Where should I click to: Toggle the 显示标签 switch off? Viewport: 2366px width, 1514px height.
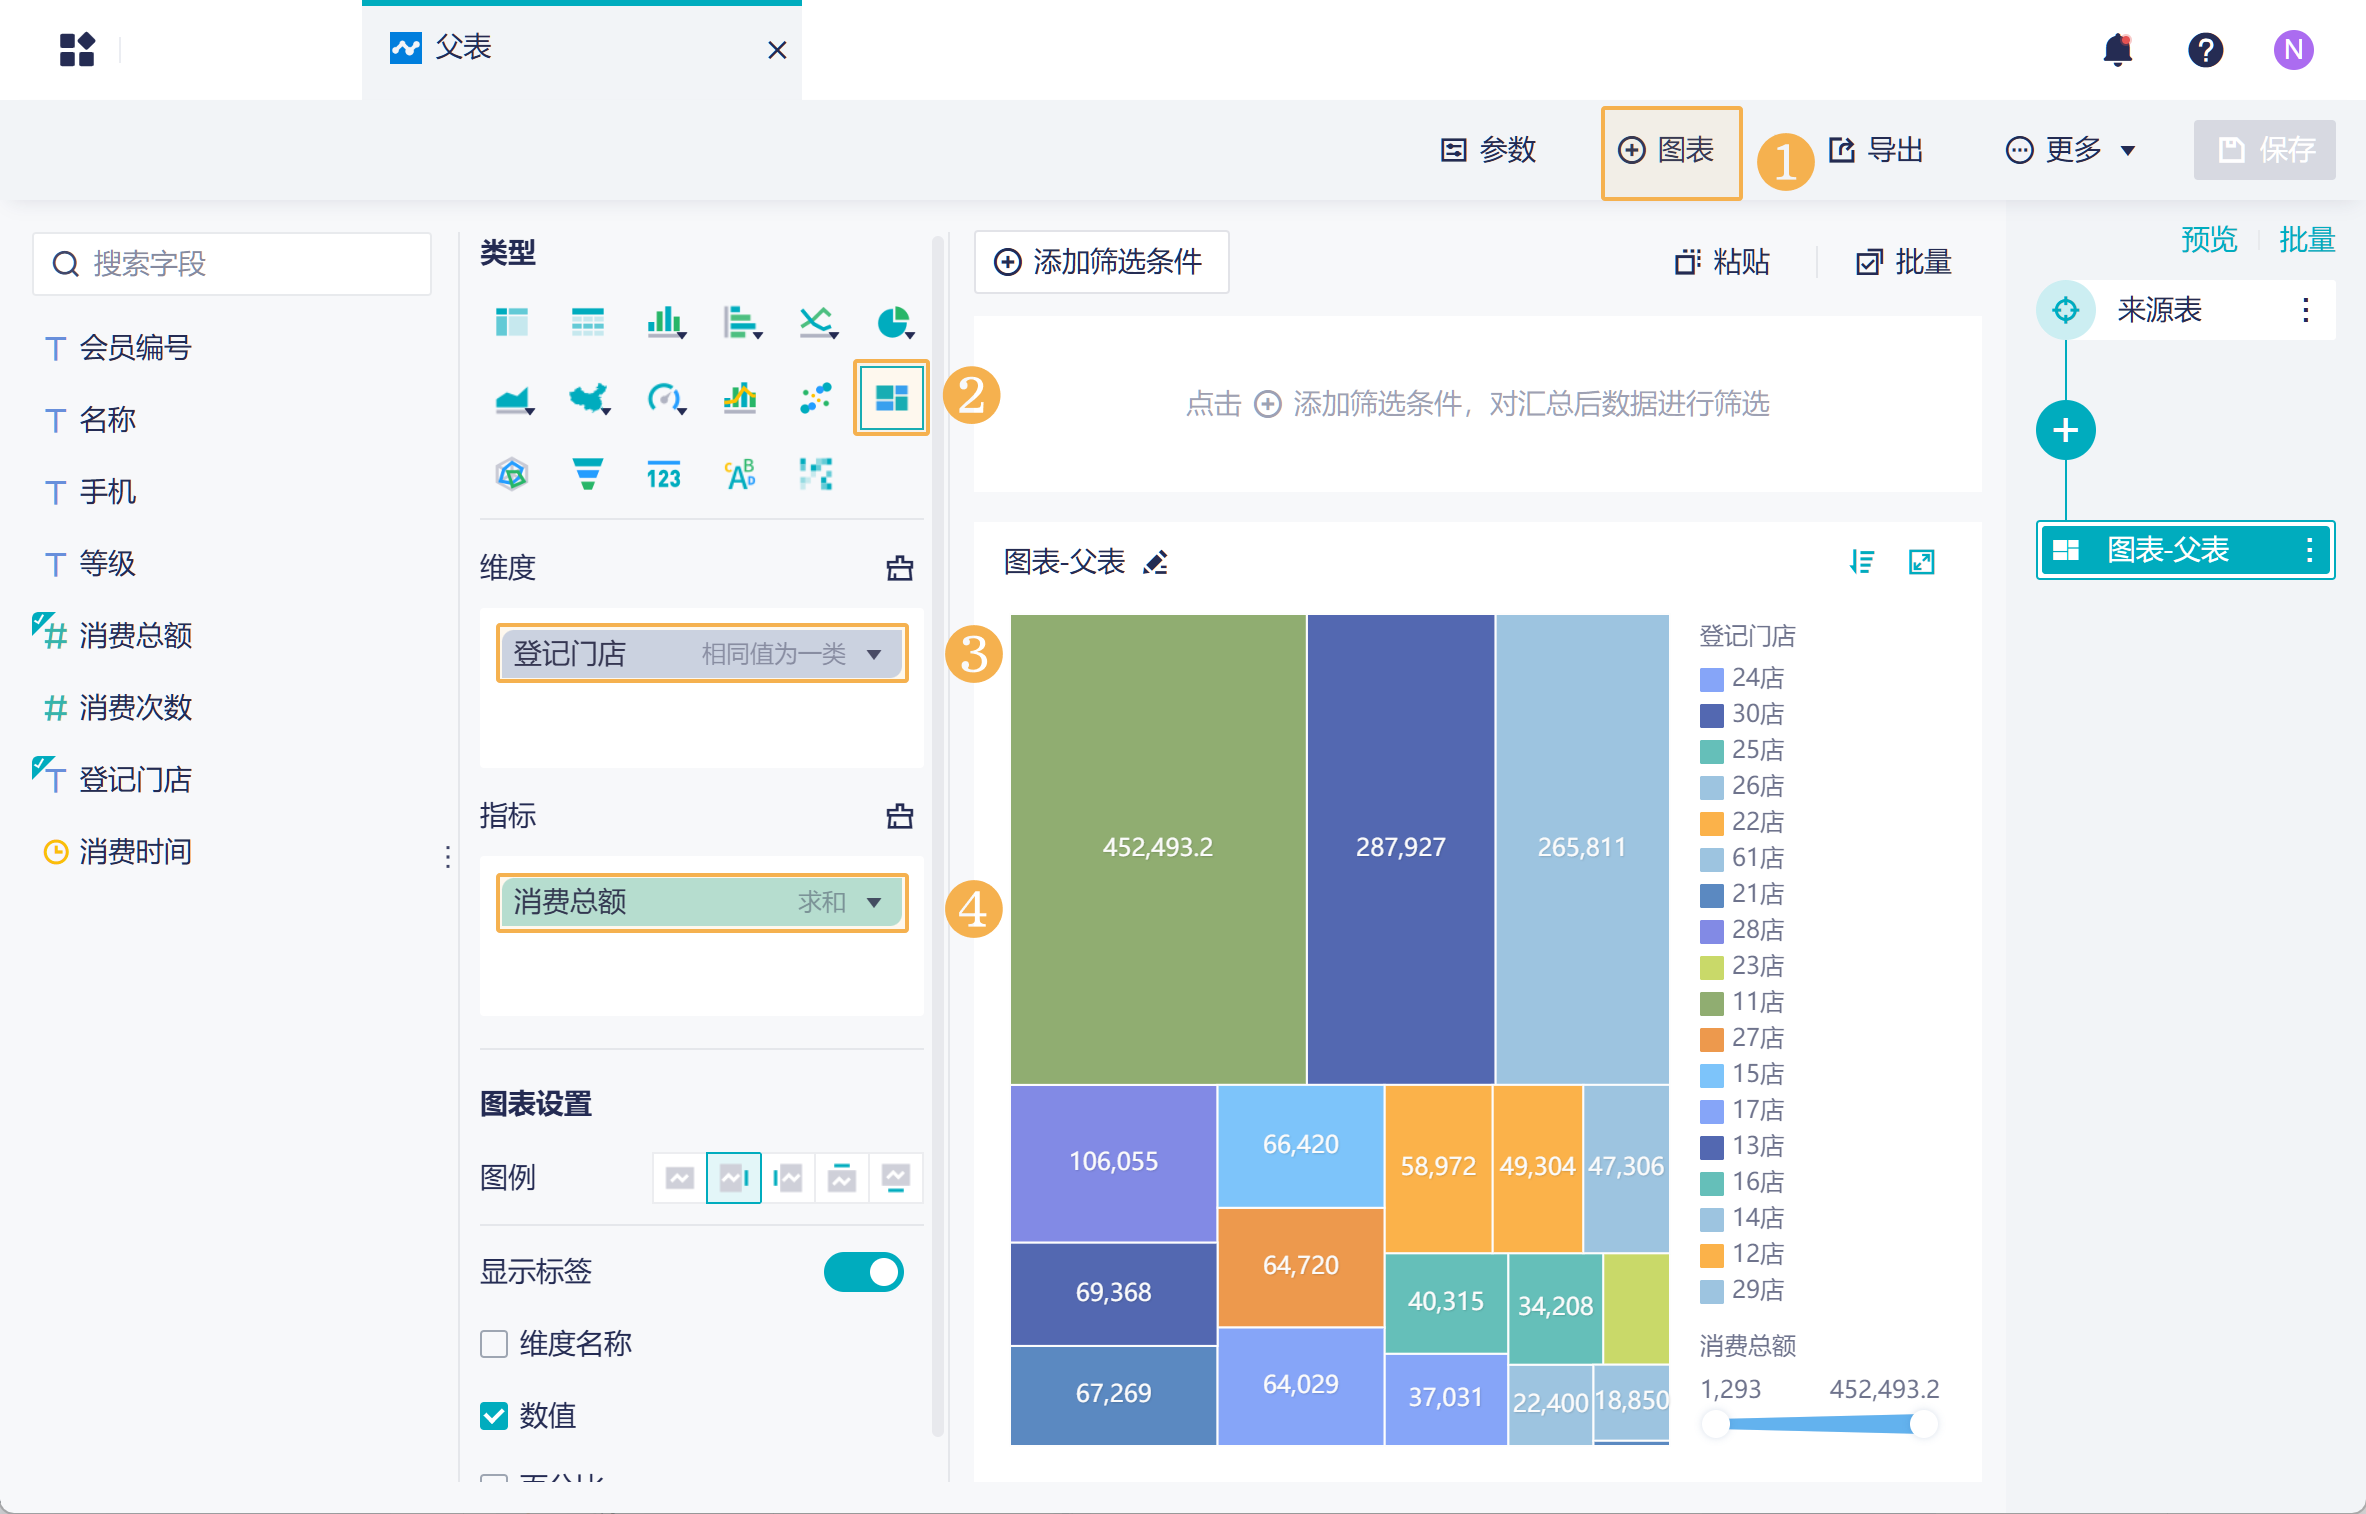pyautogui.click(x=863, y=1272)
